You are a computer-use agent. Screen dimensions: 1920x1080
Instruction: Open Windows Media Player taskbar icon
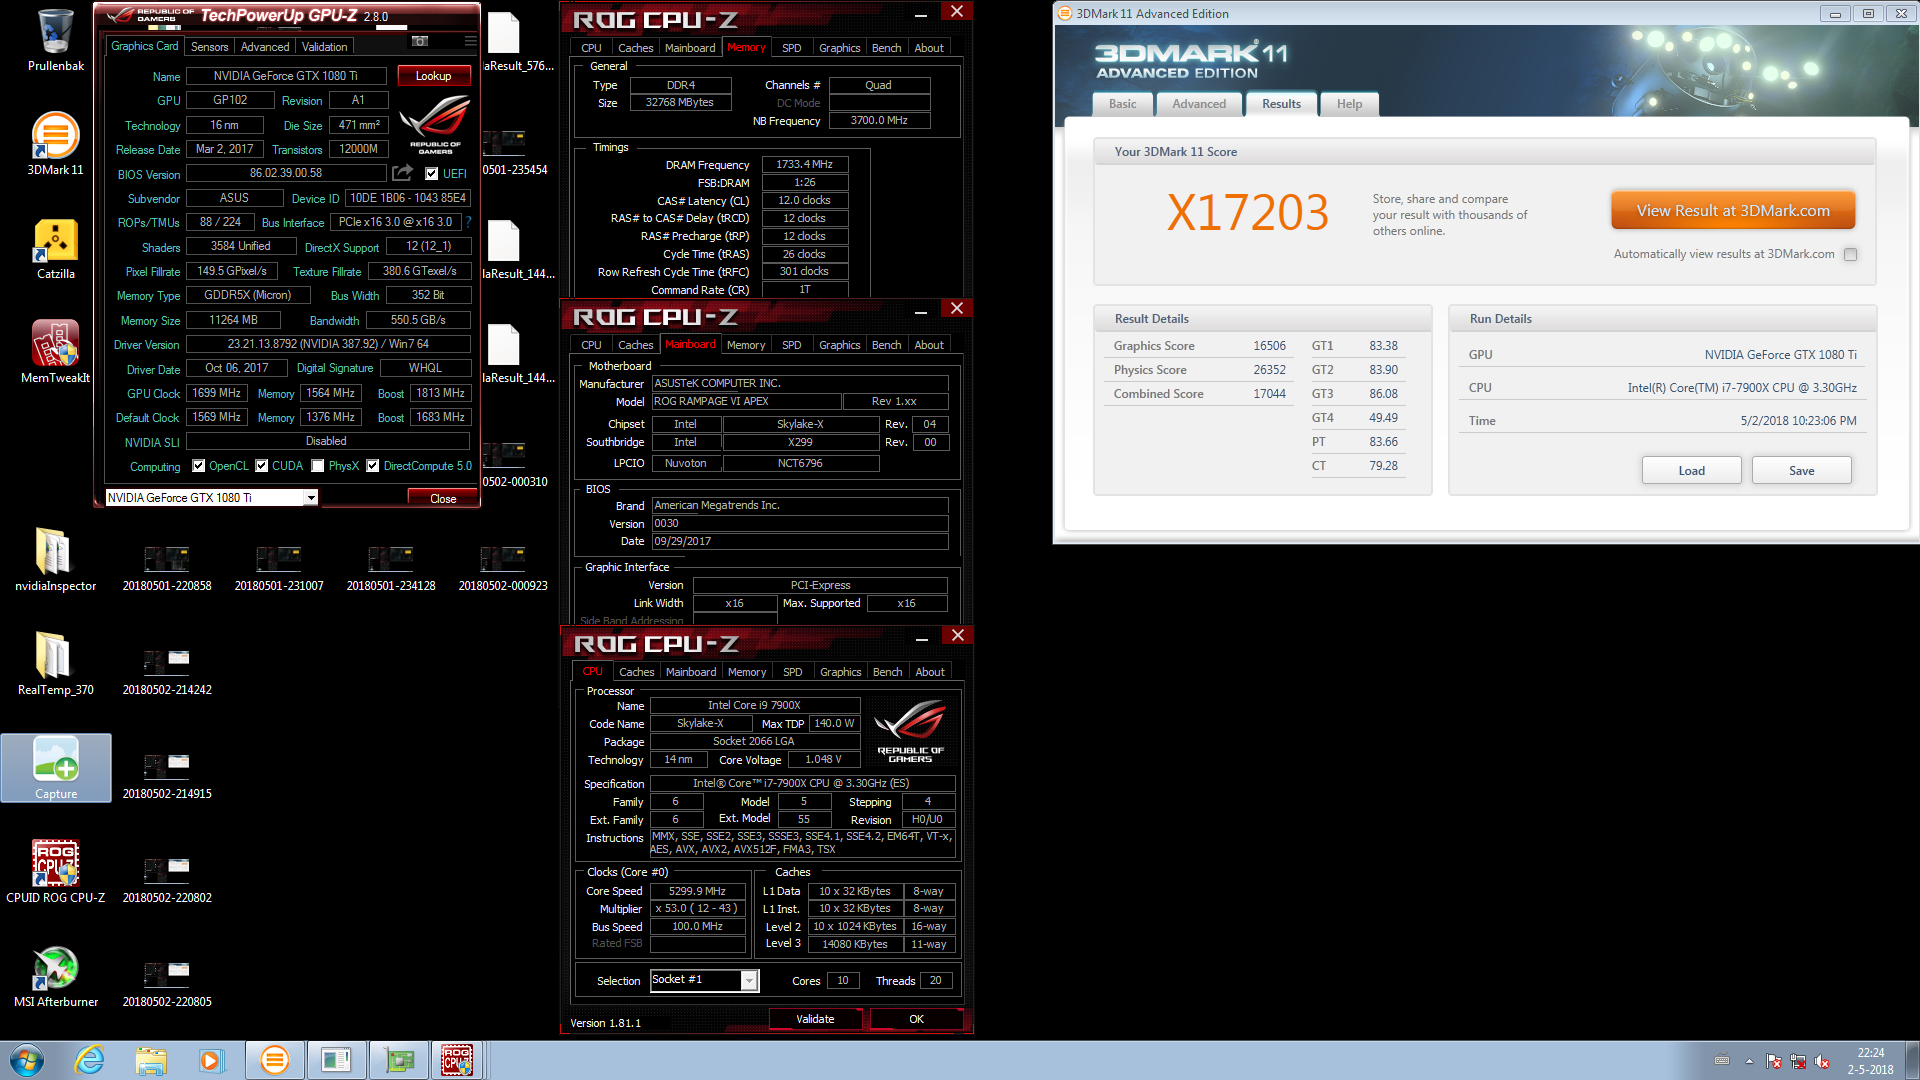tap(211, 1060)
